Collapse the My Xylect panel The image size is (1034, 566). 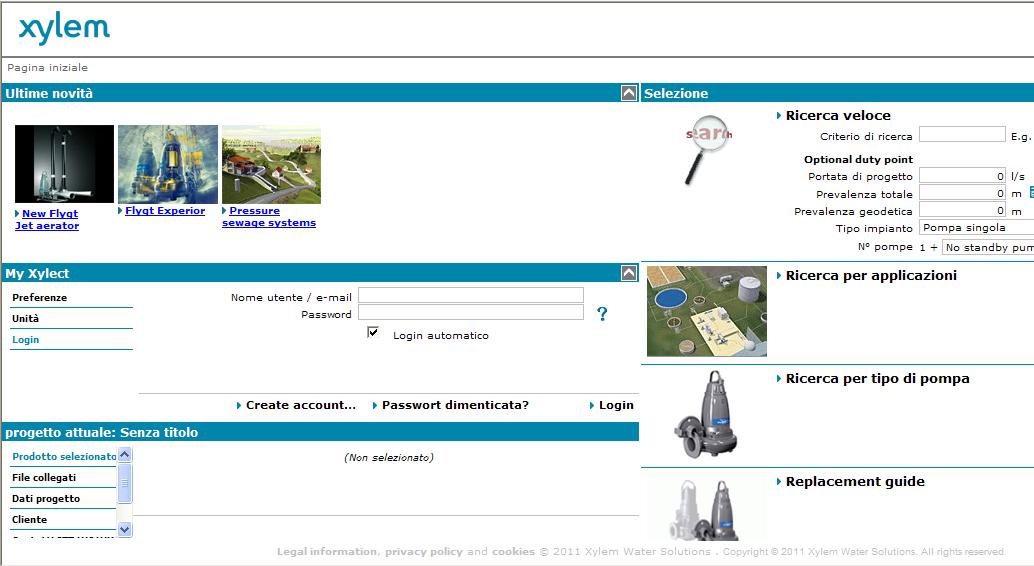click(x=629, y=272)
